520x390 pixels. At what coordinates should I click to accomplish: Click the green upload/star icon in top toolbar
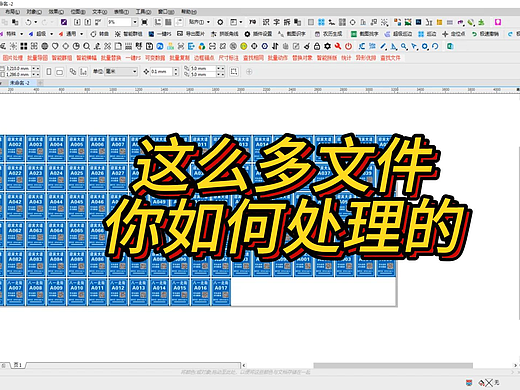coord(481,22)
